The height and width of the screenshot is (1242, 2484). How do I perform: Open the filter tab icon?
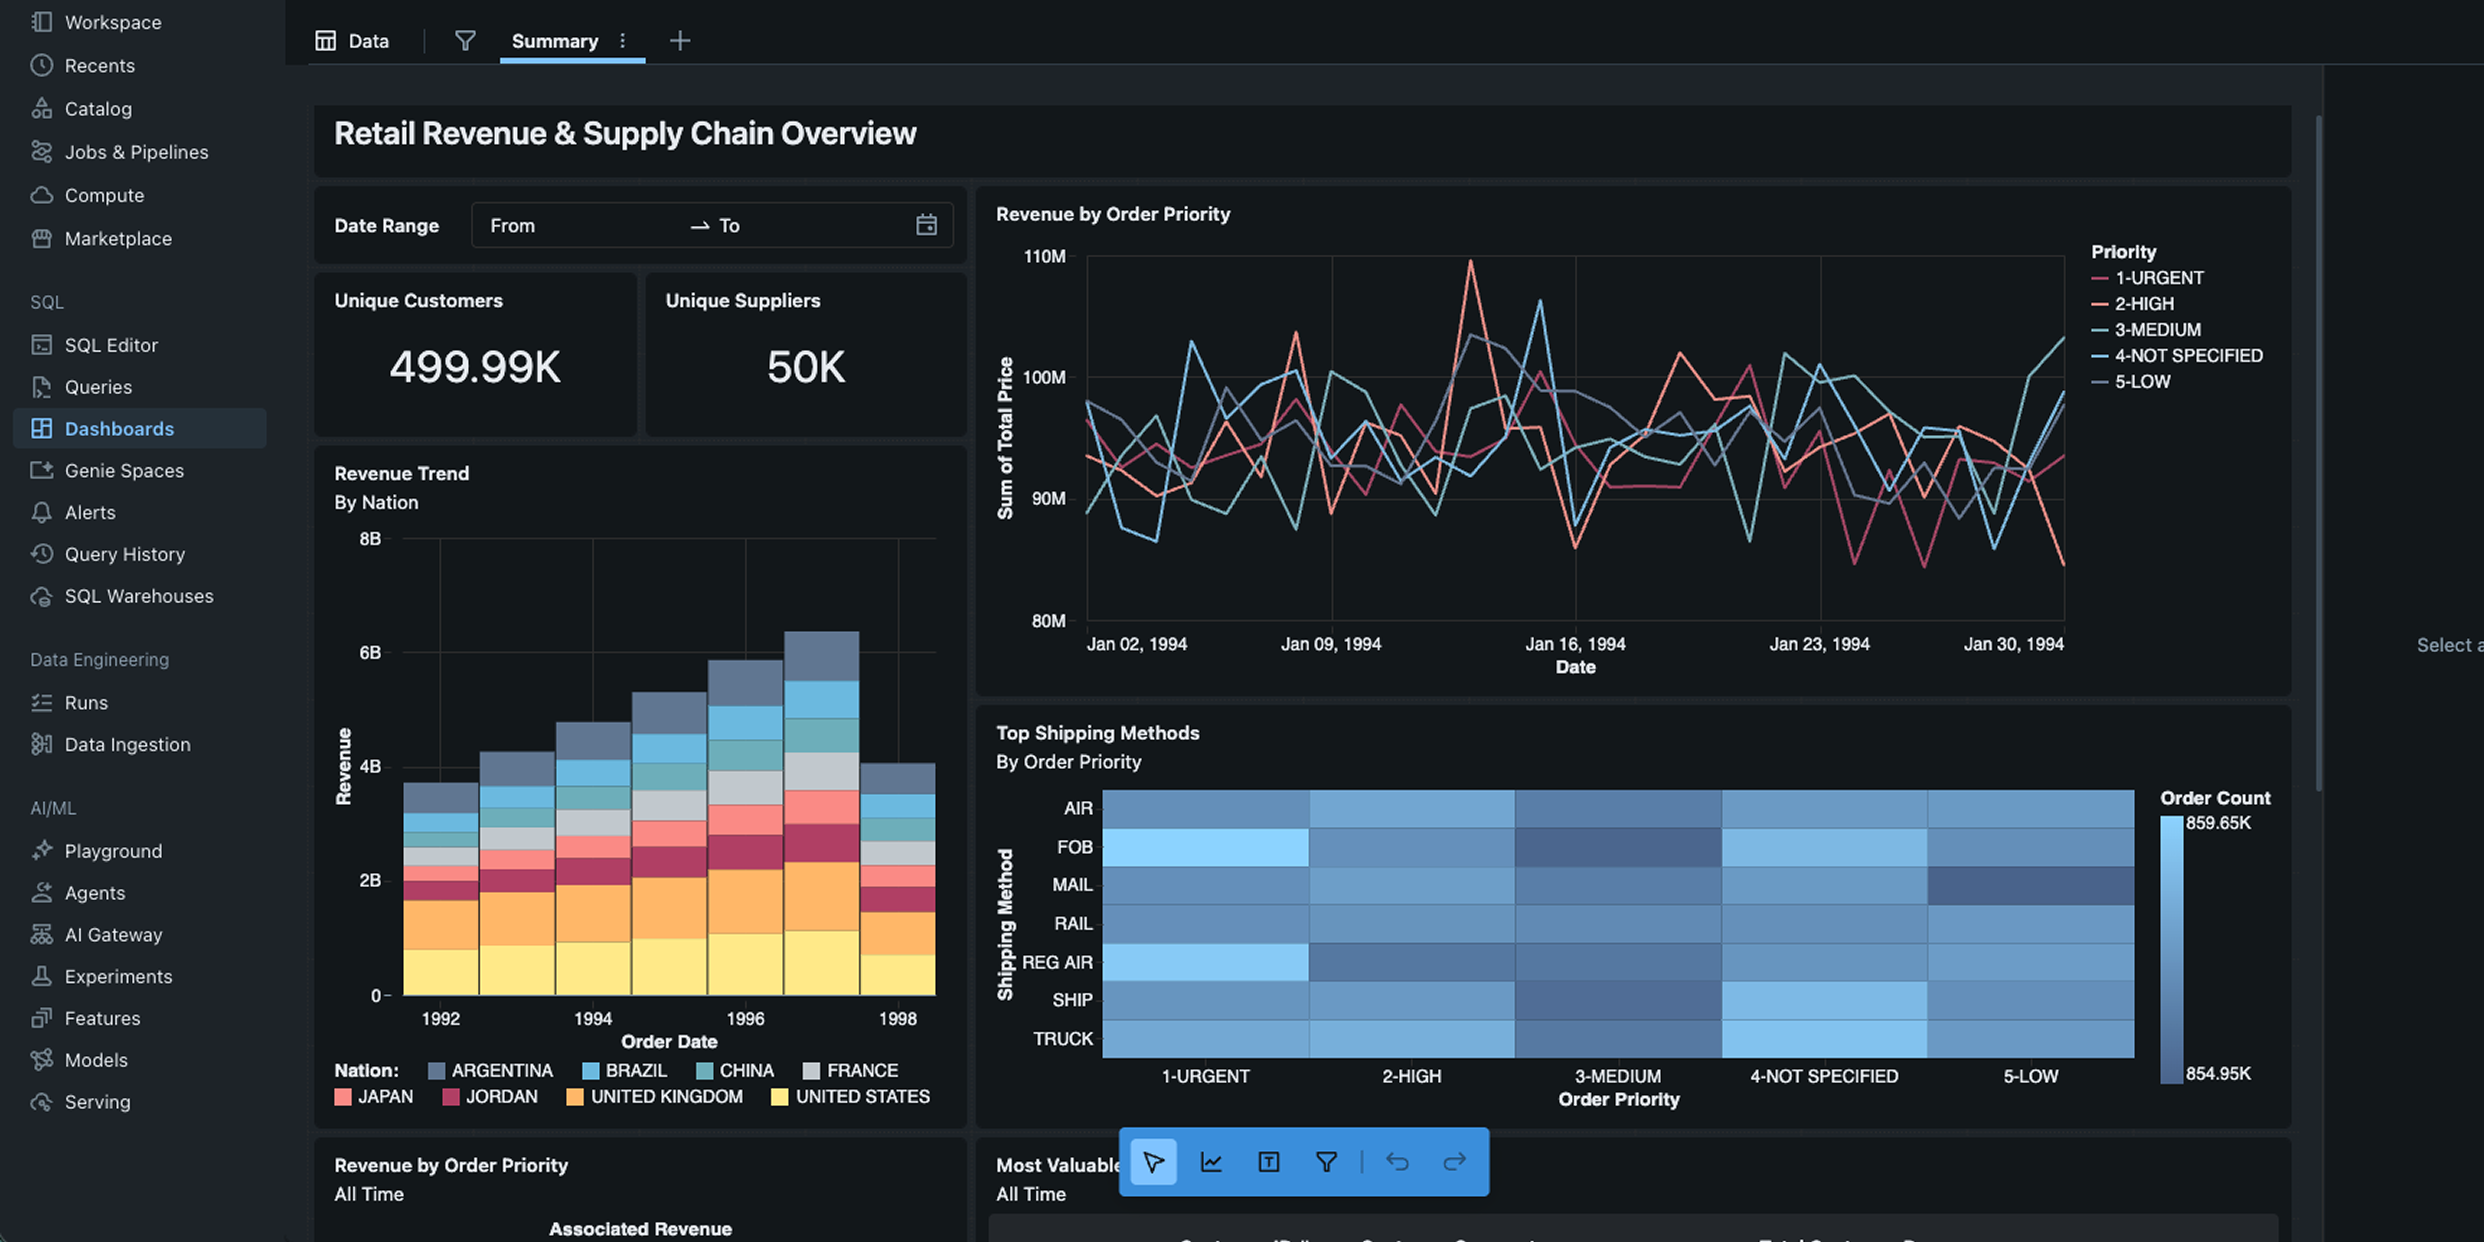click(x=465, y=41)
